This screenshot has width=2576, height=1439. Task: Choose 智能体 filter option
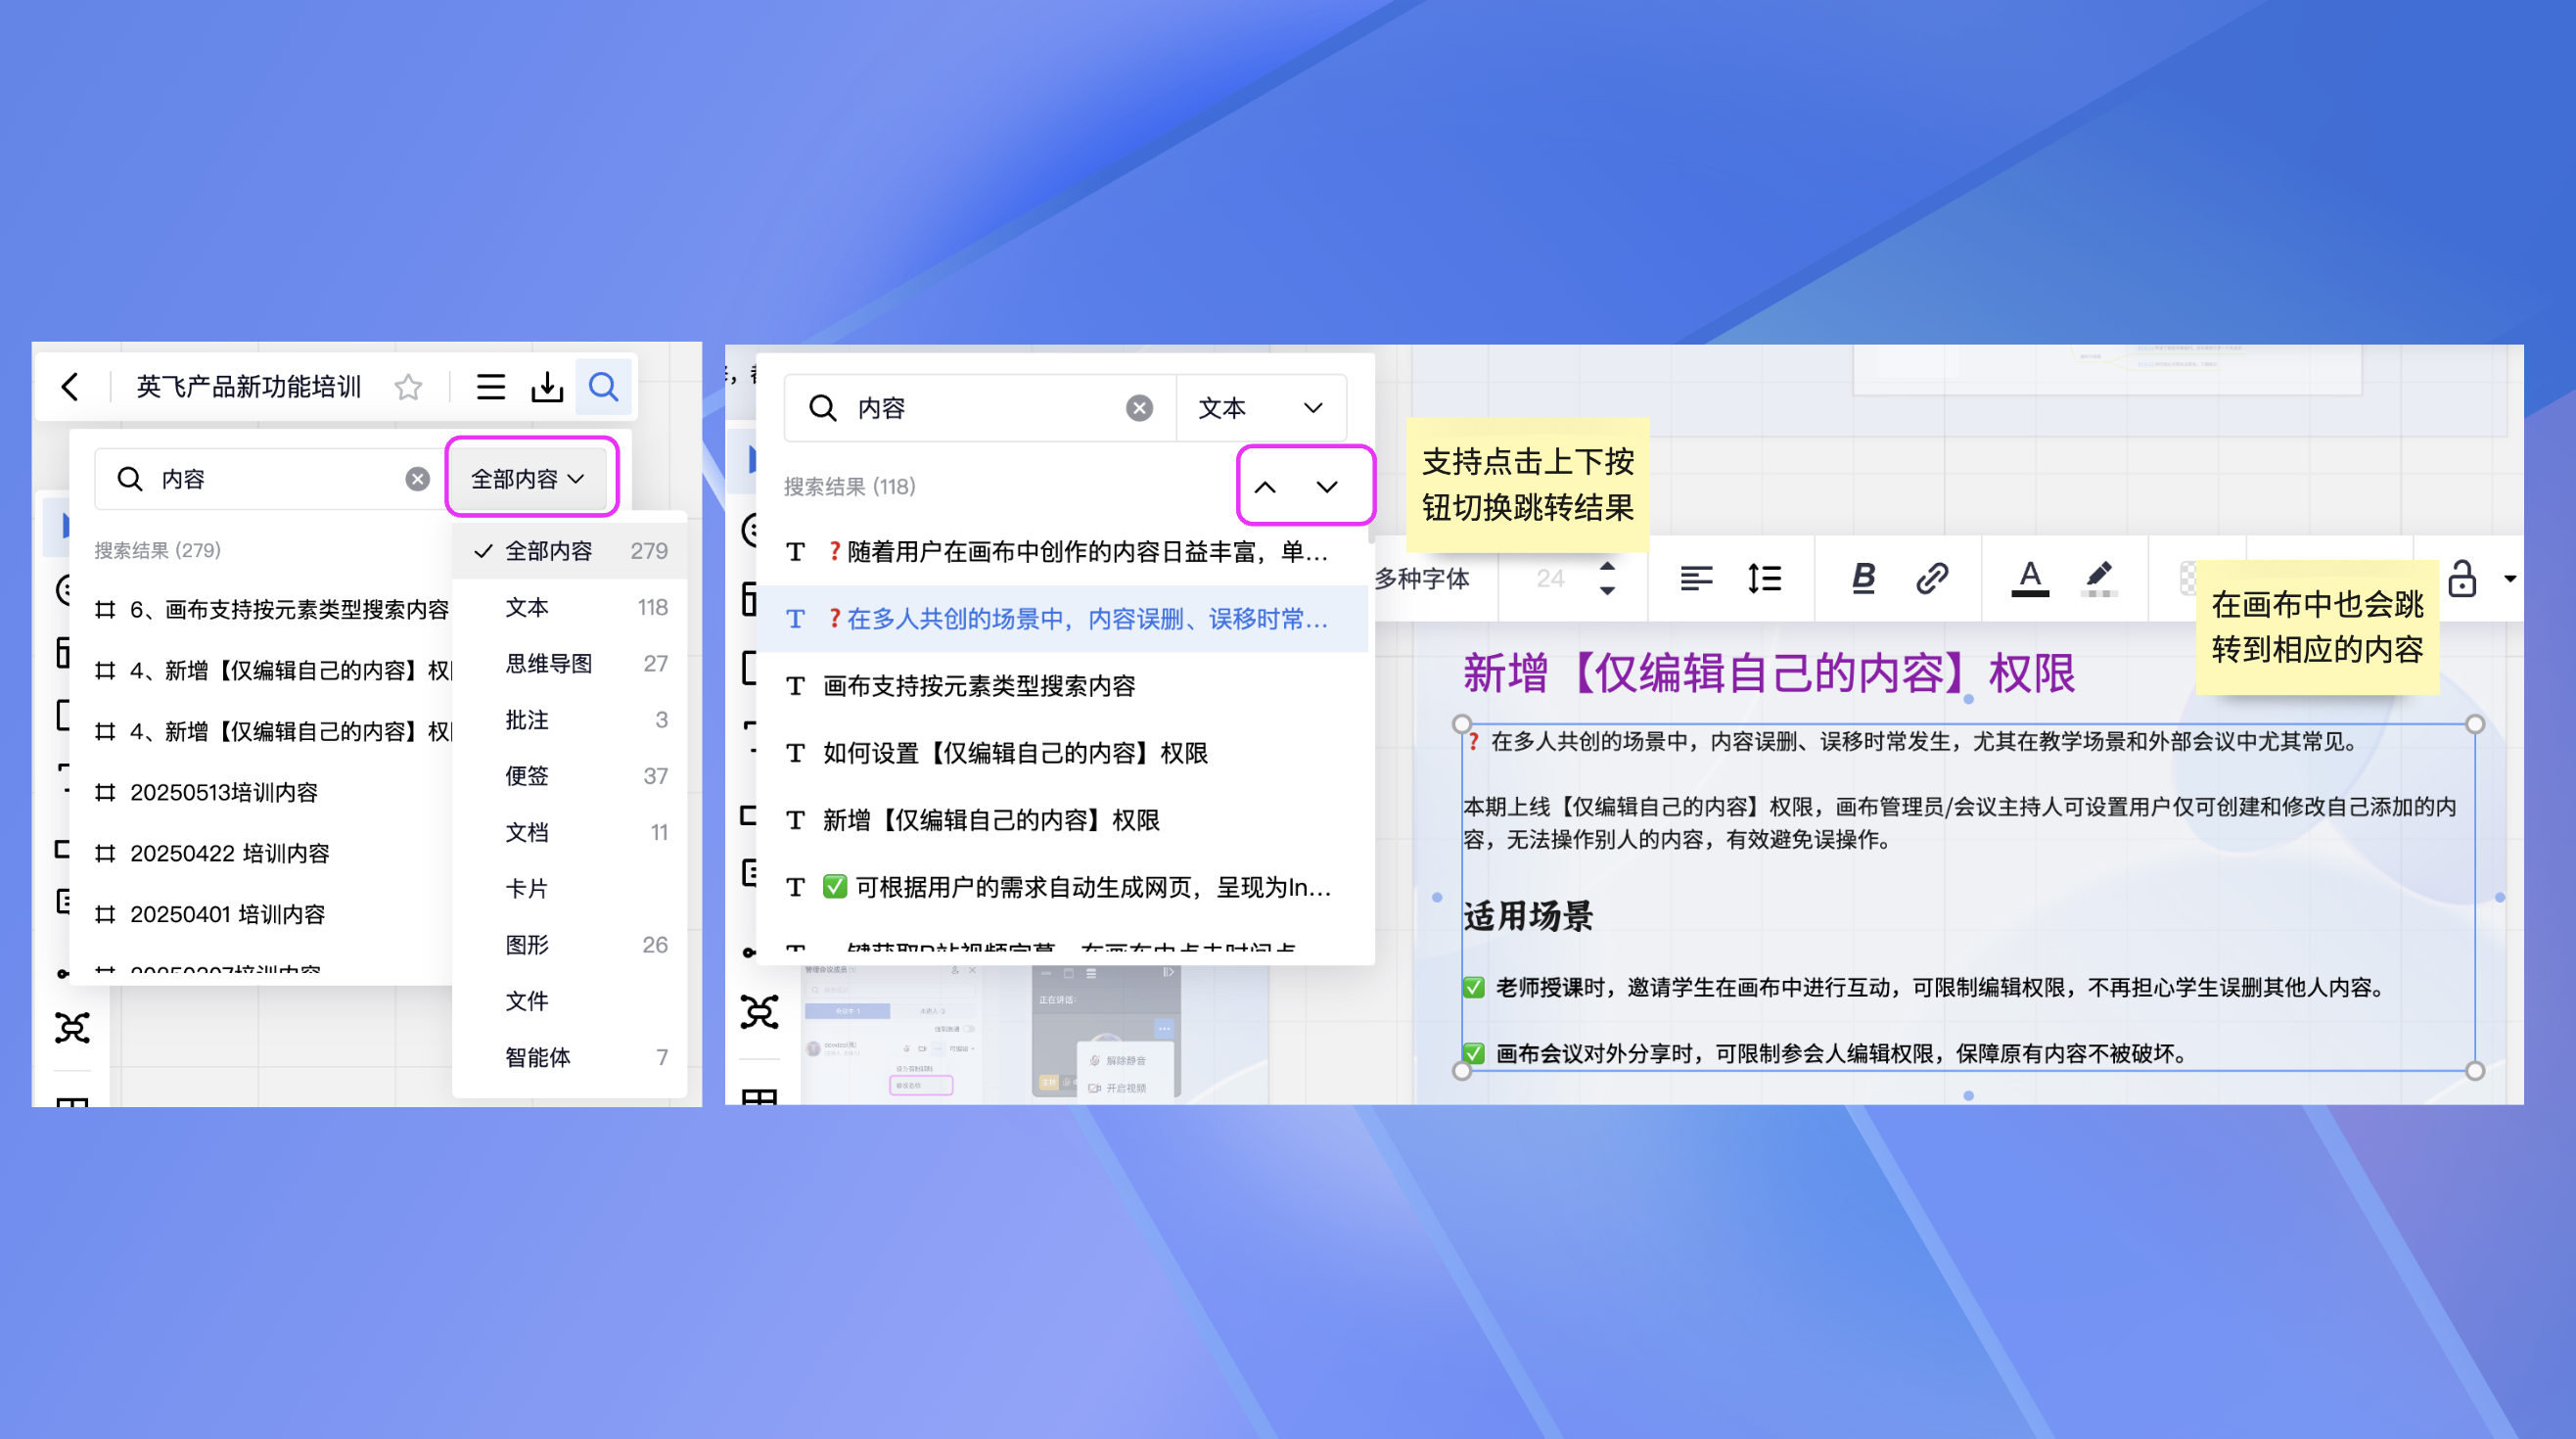[570, 1057]
